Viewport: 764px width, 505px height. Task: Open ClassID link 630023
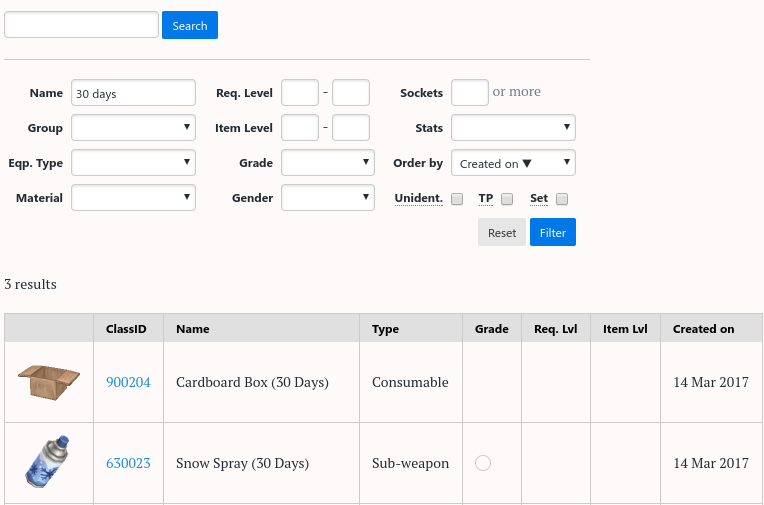(x=128, y=463)
